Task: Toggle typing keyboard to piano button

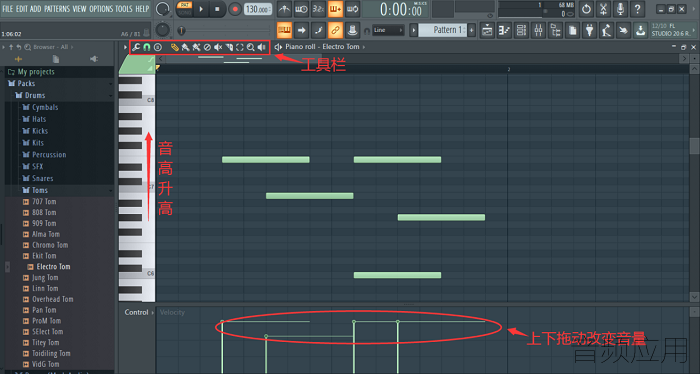Action: pyautogui.click(x=284, y=30)
